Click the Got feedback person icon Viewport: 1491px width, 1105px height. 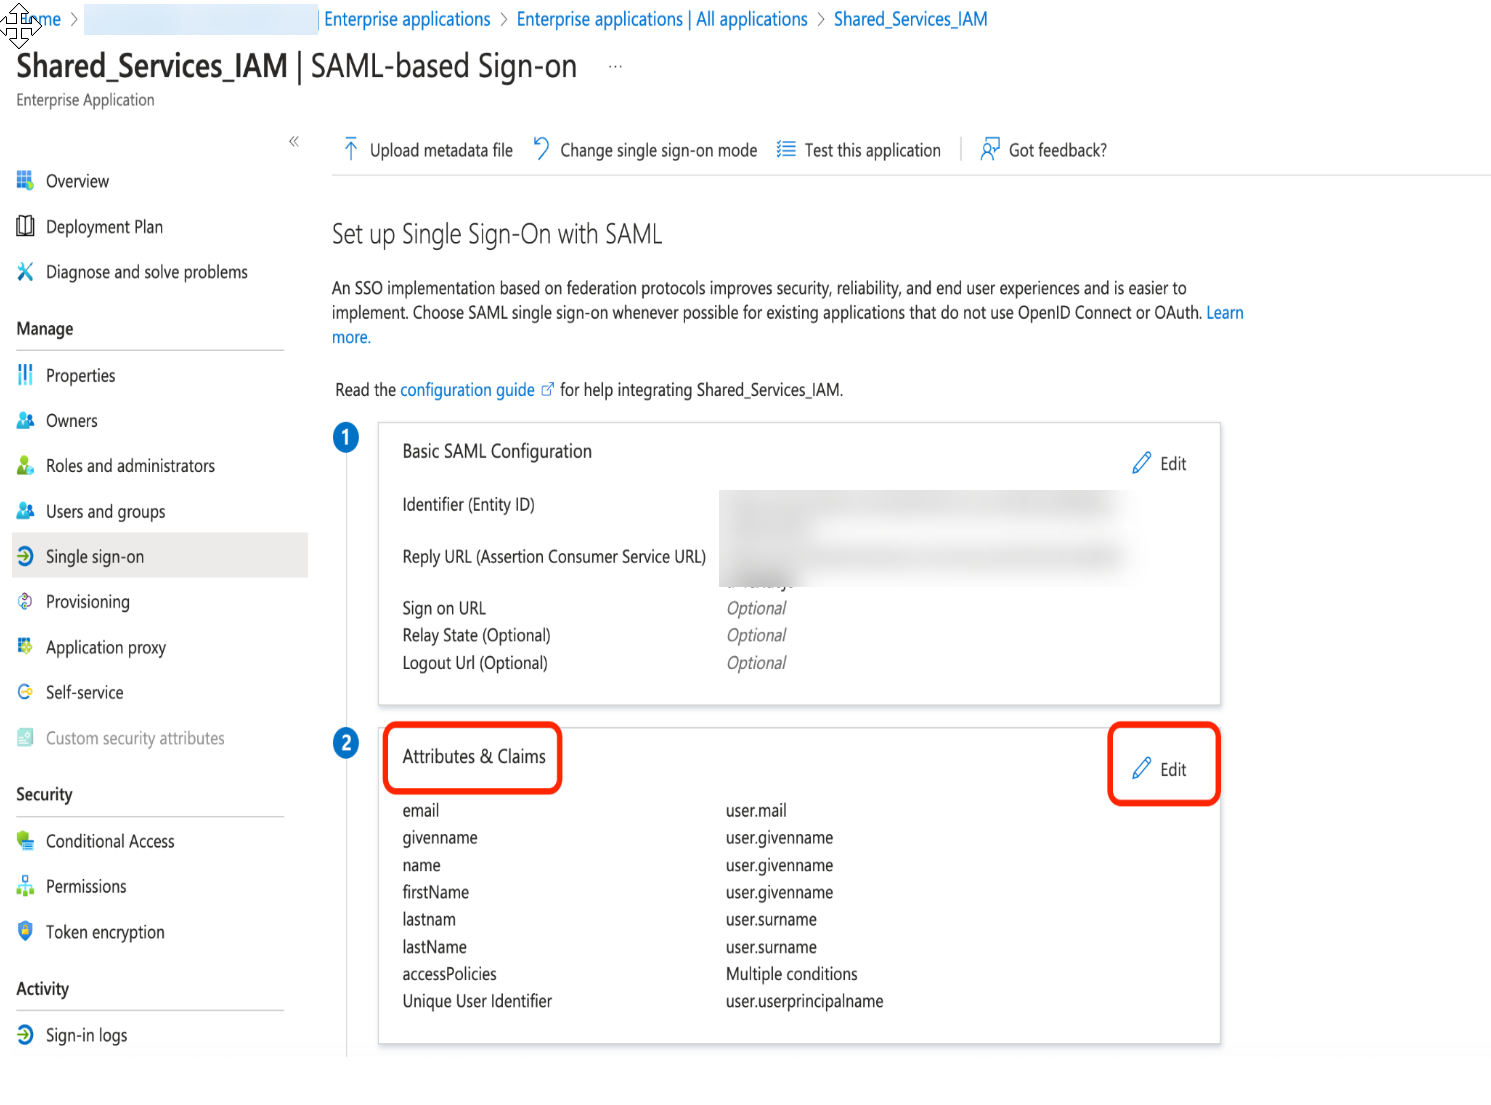coord(990,149)
